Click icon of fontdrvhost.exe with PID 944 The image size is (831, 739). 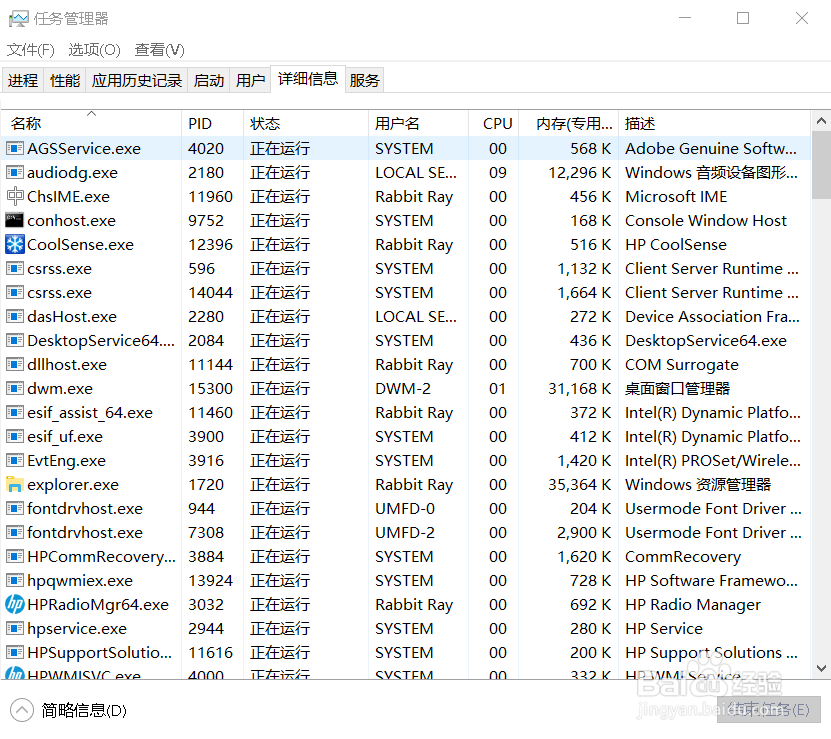(x=14, y=508)
